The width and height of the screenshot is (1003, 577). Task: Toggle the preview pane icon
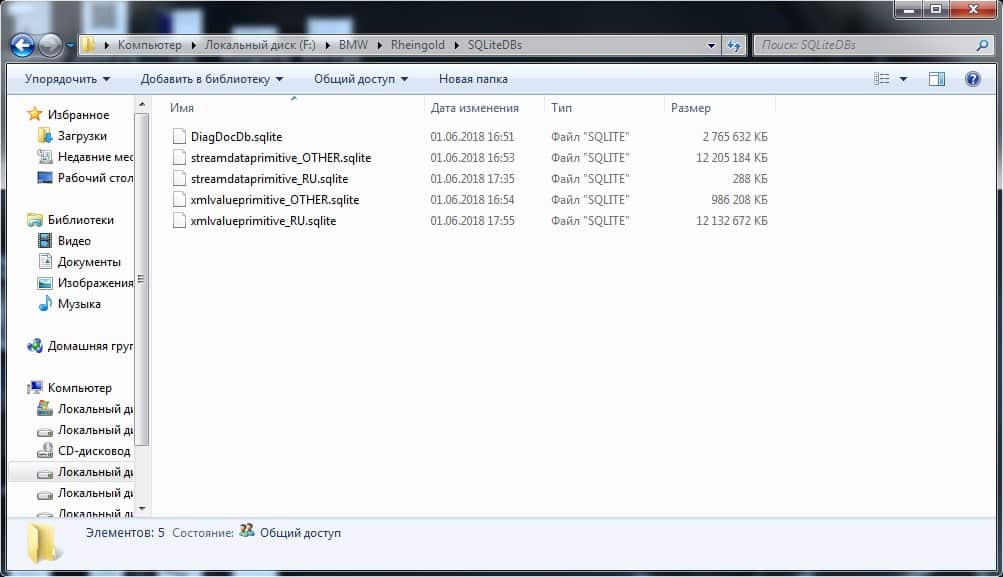coord(937,79)
